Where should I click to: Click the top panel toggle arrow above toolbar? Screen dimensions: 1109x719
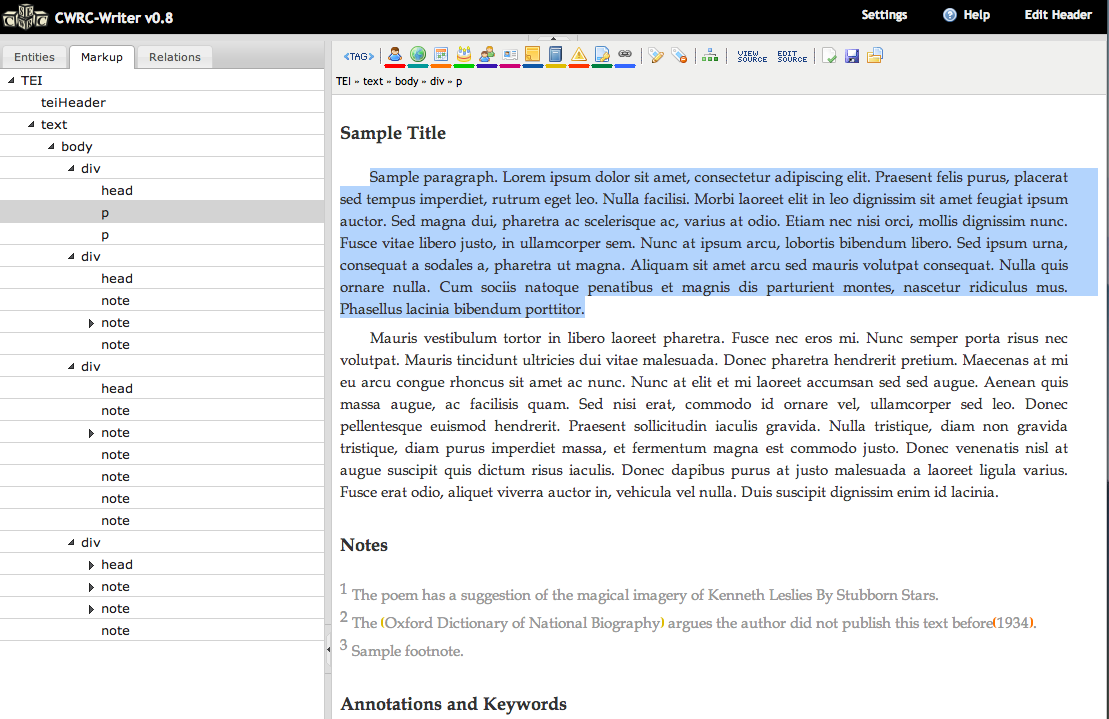pos(553,38)
